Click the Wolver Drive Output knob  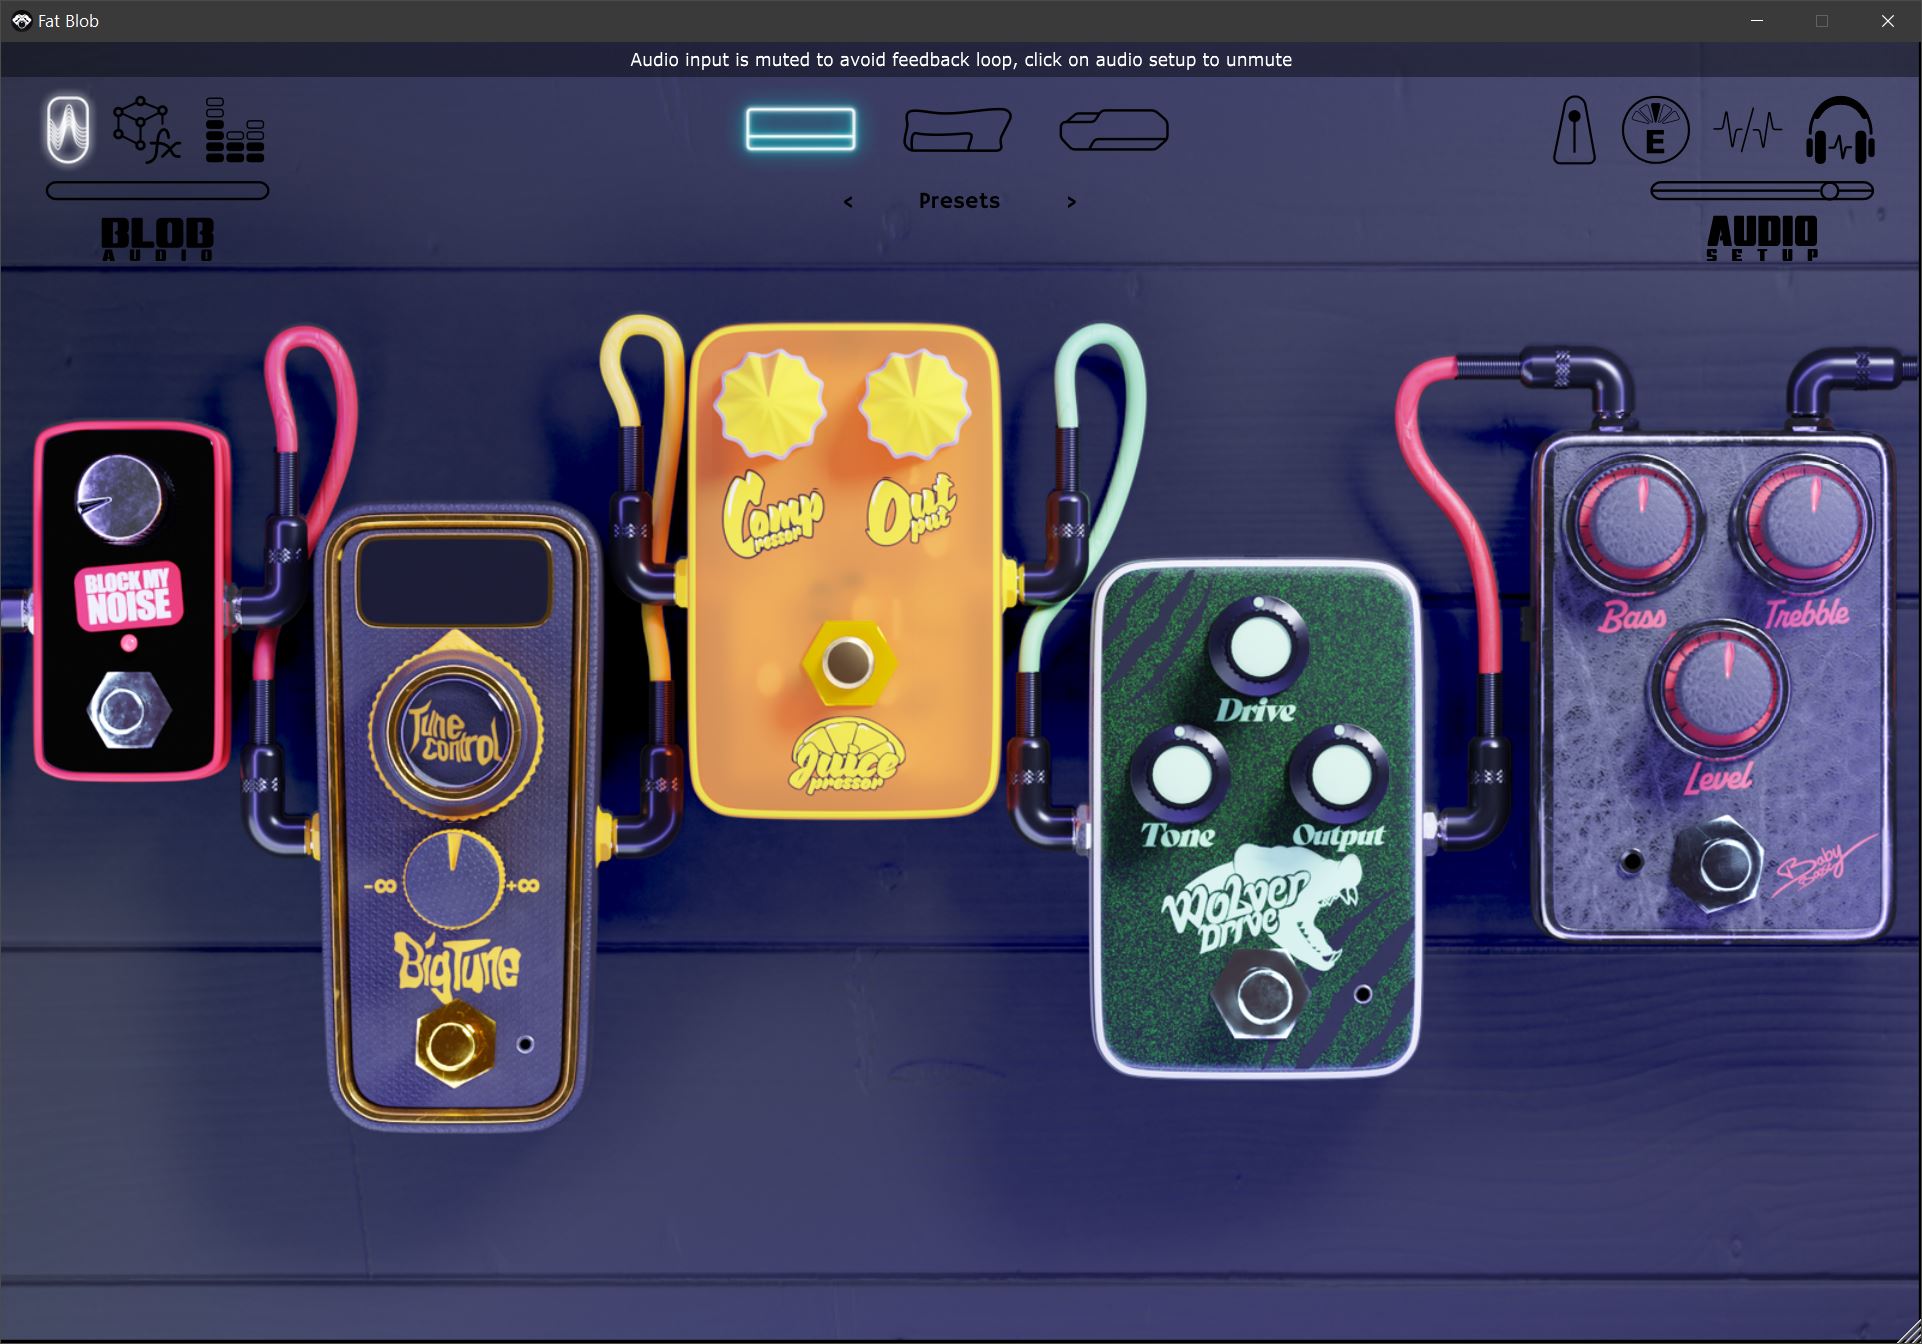pos(1338,775)
